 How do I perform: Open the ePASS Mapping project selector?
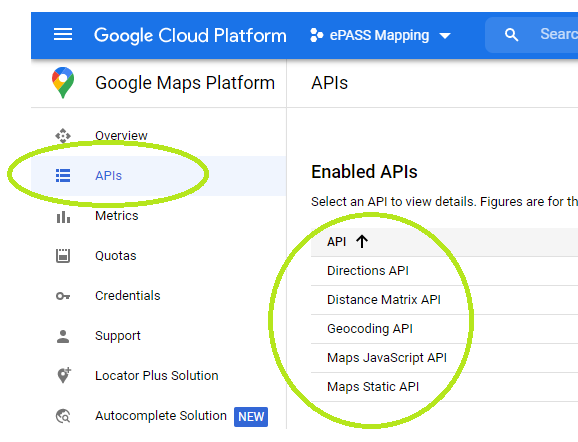tap(380, 35)
